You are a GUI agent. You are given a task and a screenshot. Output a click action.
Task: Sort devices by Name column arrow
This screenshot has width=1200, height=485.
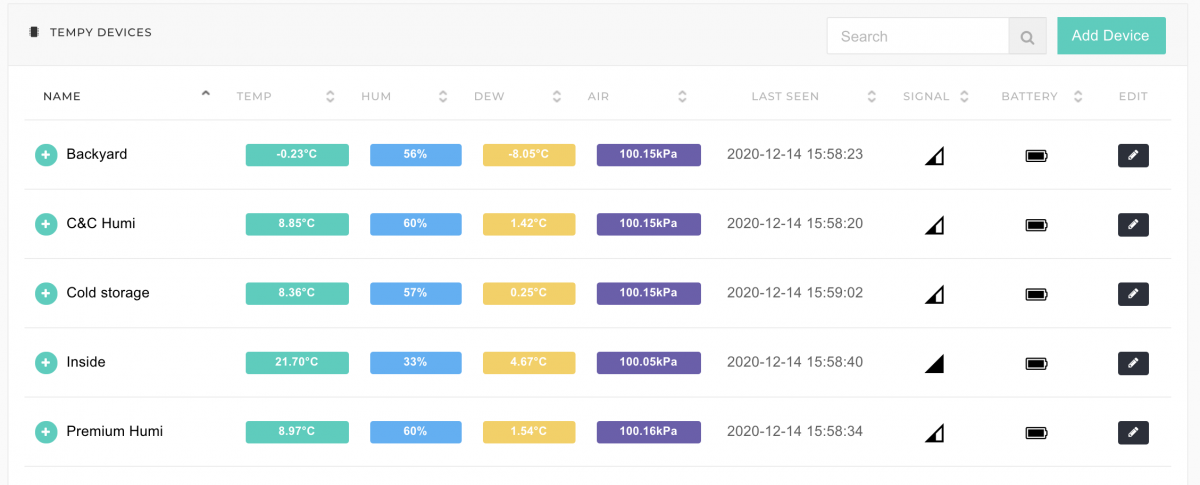(206, 94)
